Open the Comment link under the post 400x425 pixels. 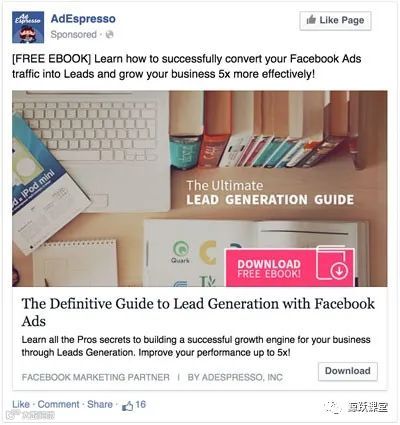coord(58,404)
